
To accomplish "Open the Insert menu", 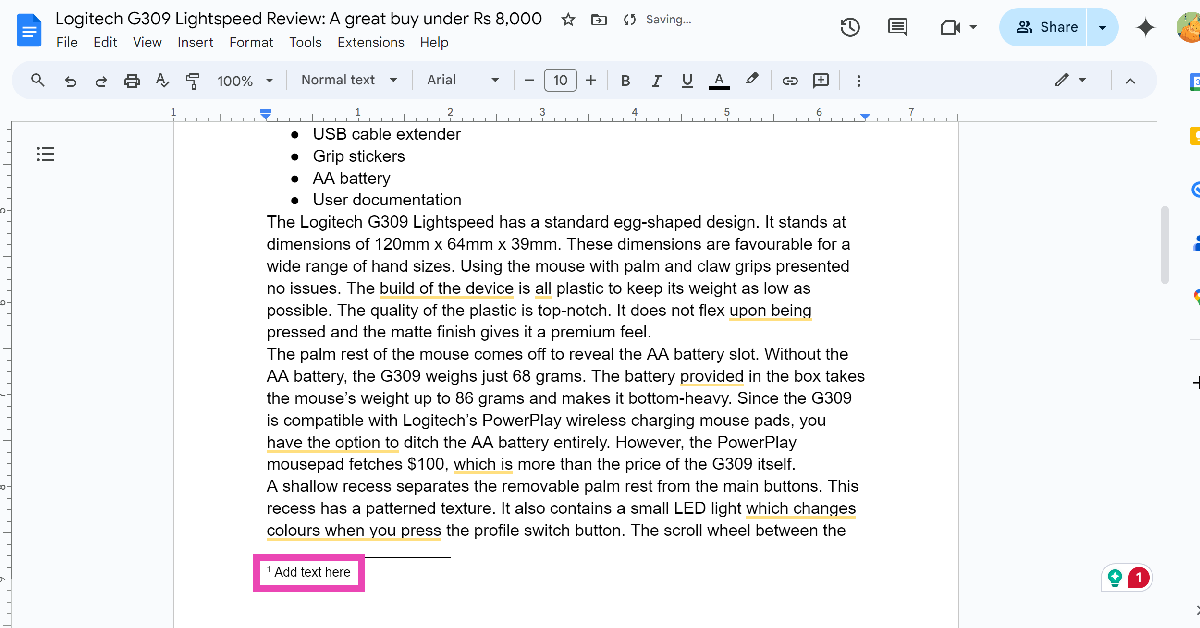I will point(195,42).
